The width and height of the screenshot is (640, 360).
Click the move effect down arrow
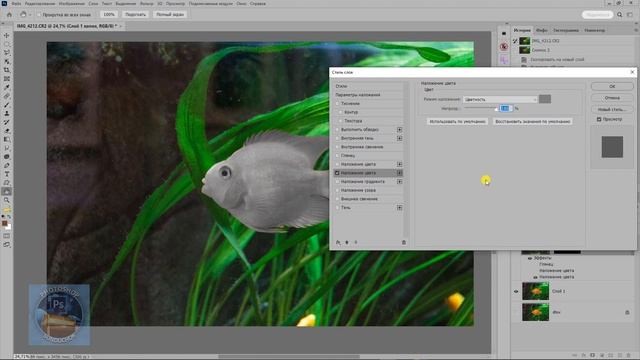click(x=356, y=242)
